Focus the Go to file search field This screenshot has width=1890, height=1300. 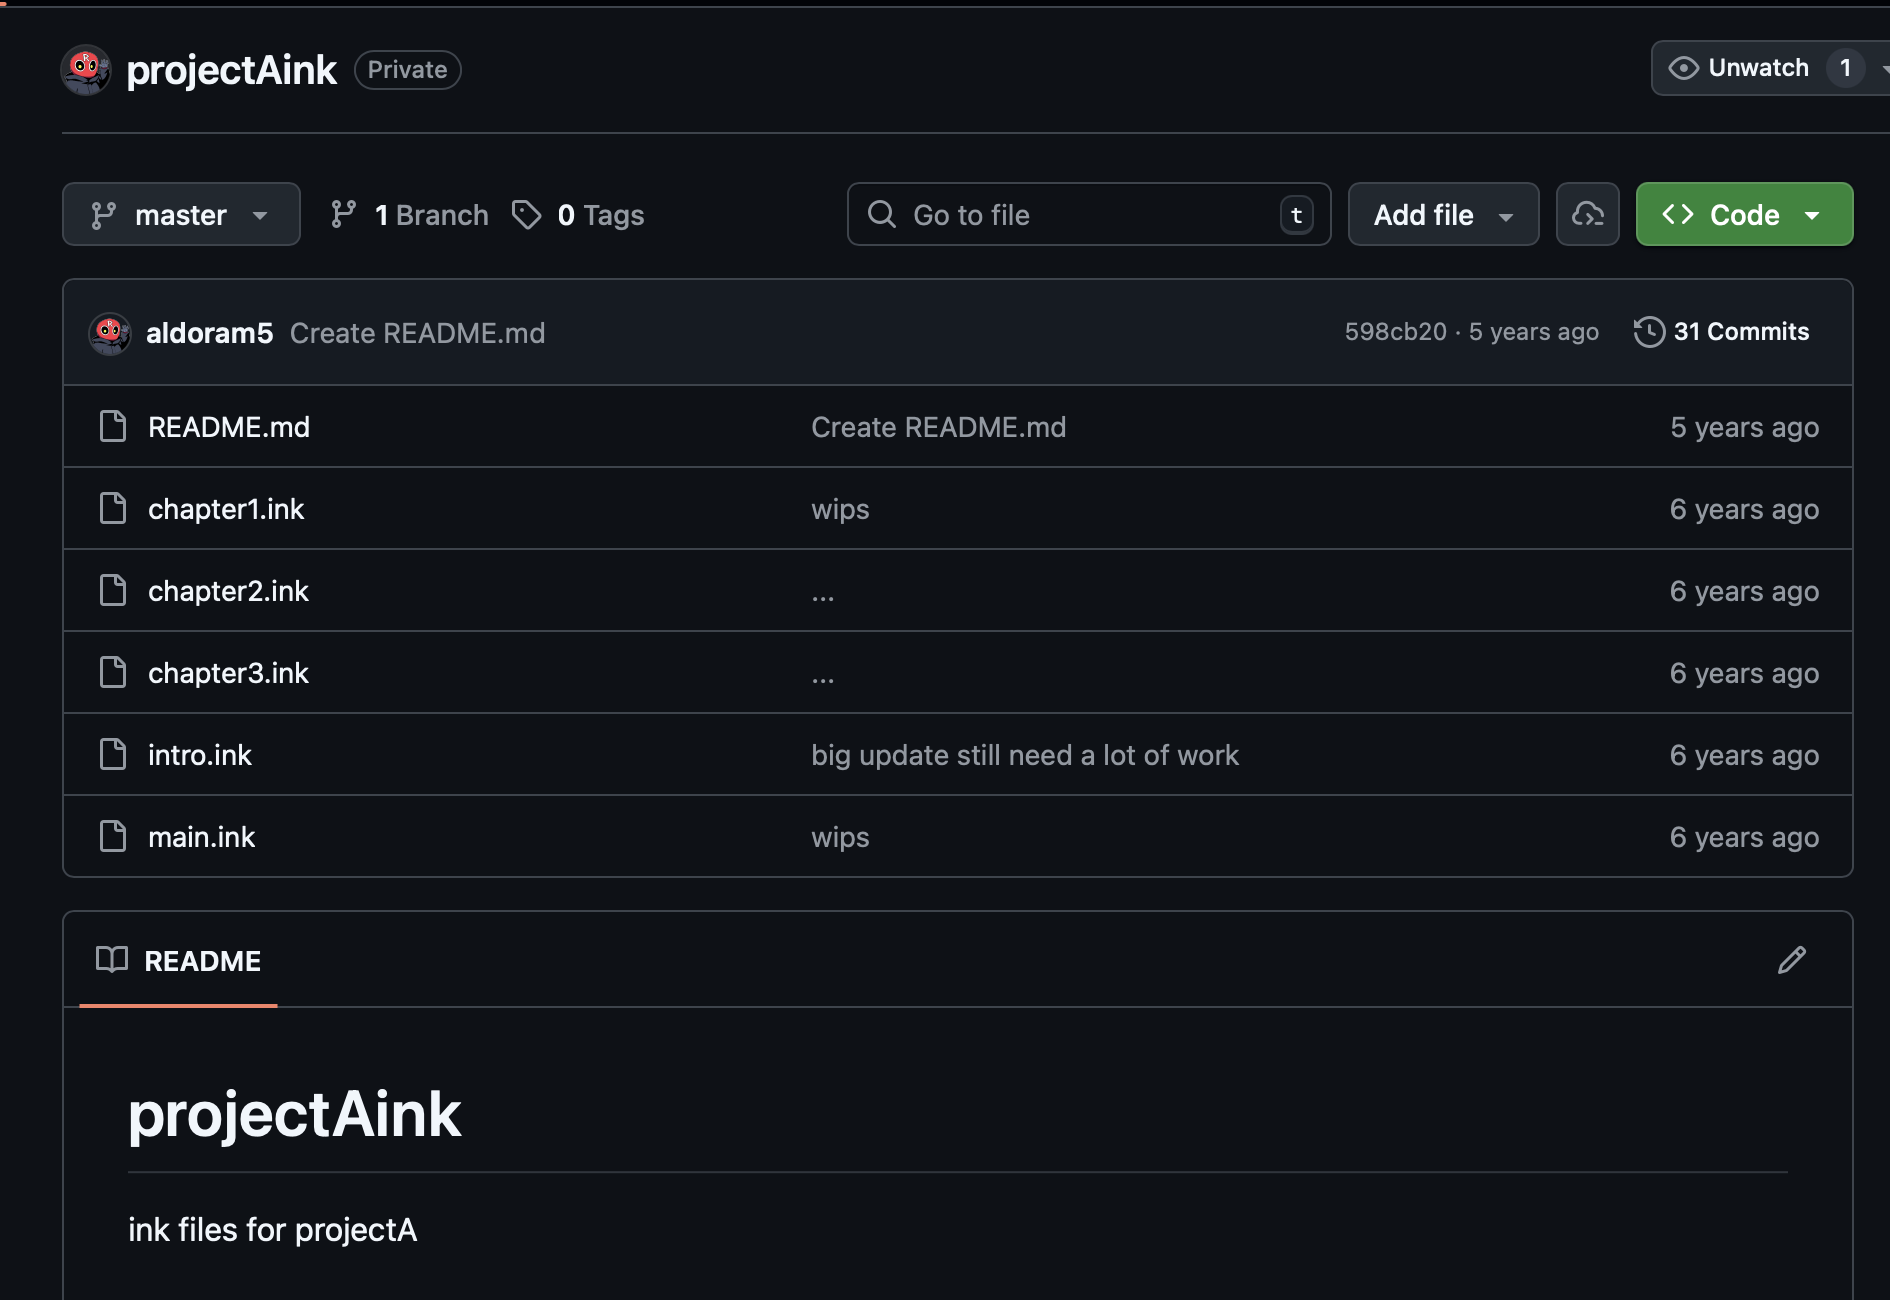(x=1089, y=214)
